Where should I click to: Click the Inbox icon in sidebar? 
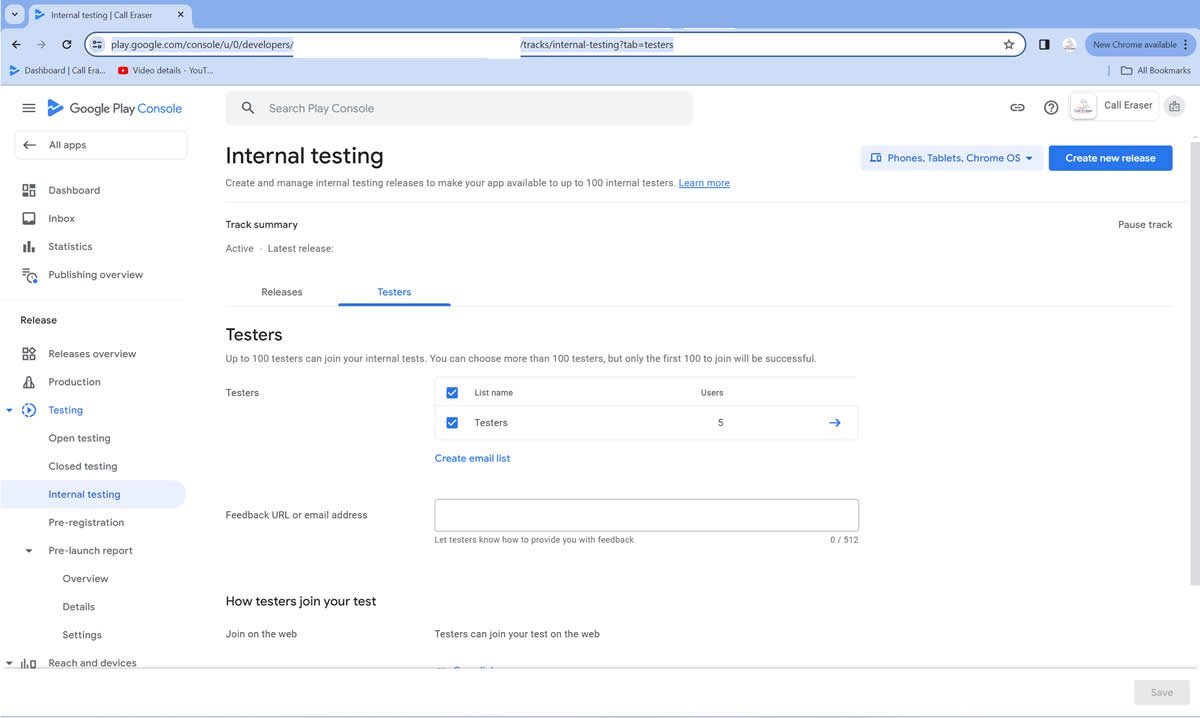pos(29,218)
